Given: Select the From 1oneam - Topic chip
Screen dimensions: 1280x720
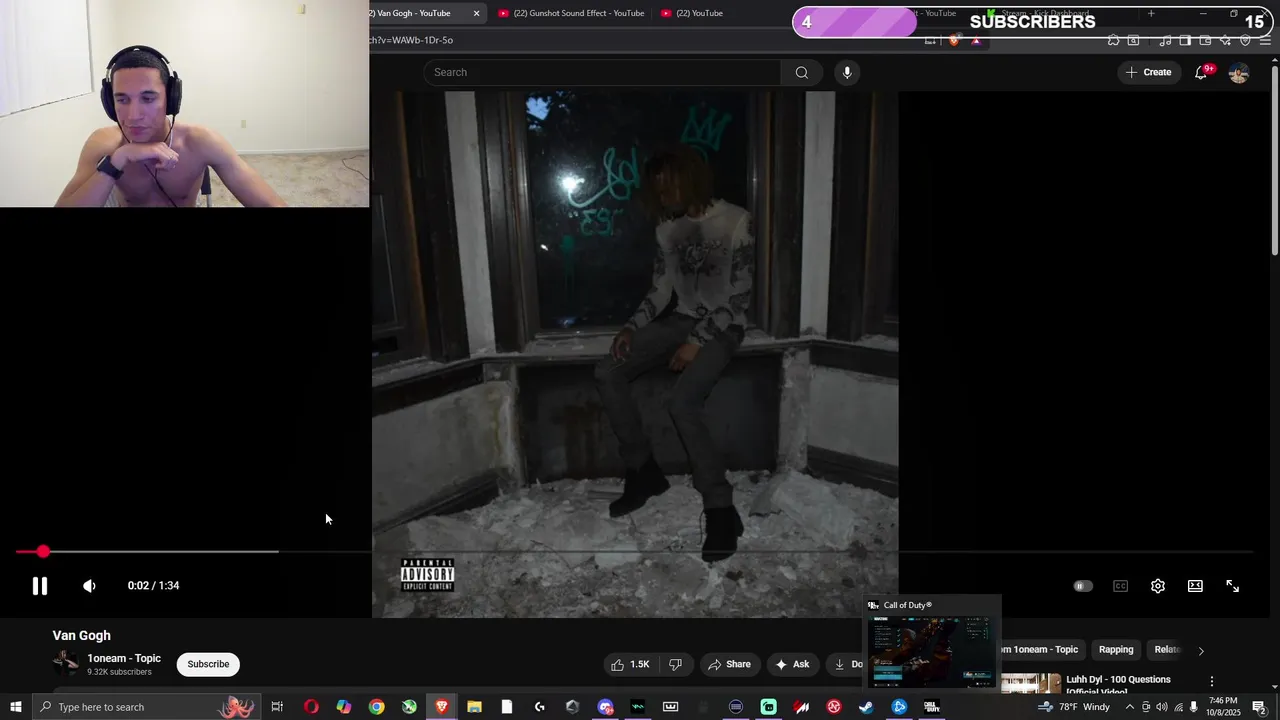Looking at the screenshot, I should [x=1041, y=650].
